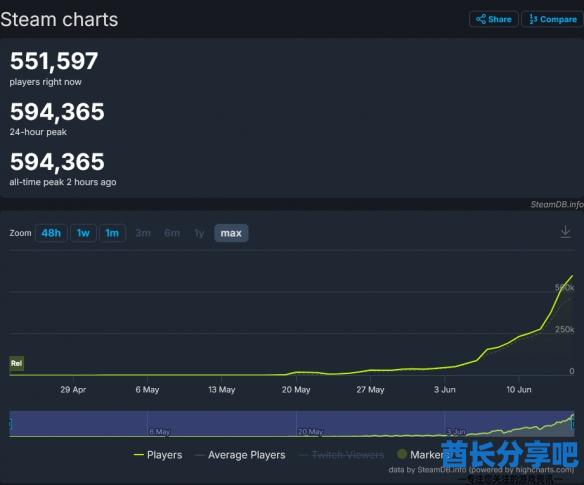Toggle the Players series in legend
The height and width of the screenshot is (485, 584).
coord(158,455)
